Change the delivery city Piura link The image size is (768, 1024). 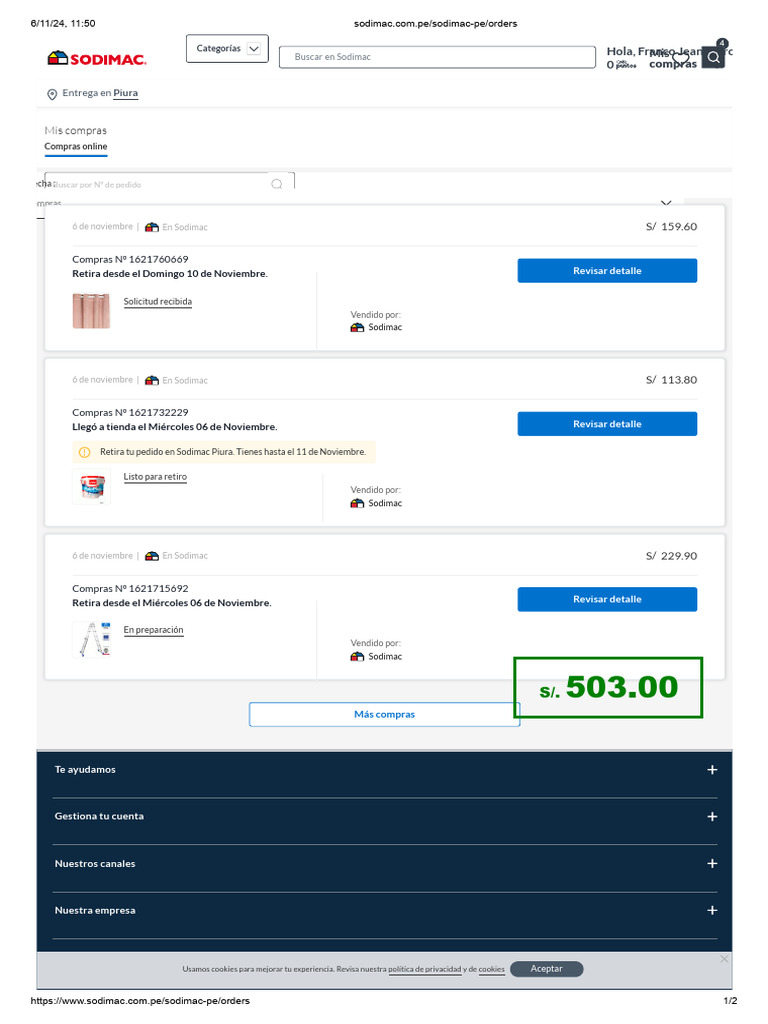(125, 93)
